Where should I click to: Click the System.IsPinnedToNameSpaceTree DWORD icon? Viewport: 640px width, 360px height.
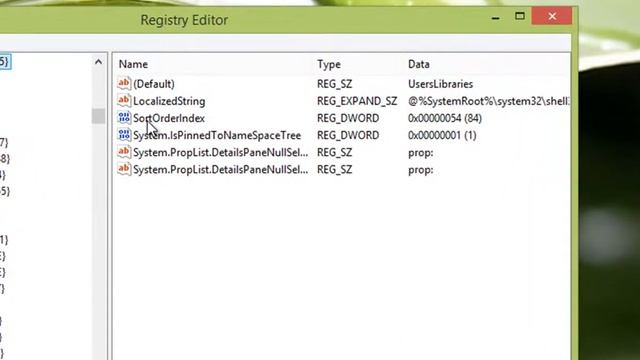click(x=124, y=135)
